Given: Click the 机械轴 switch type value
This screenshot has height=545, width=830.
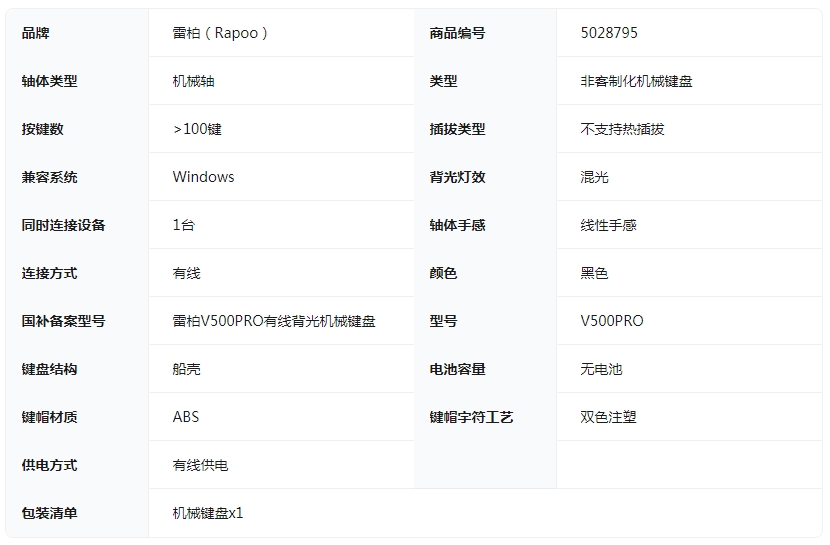Looking at the screenshot, I should [193, 81].
